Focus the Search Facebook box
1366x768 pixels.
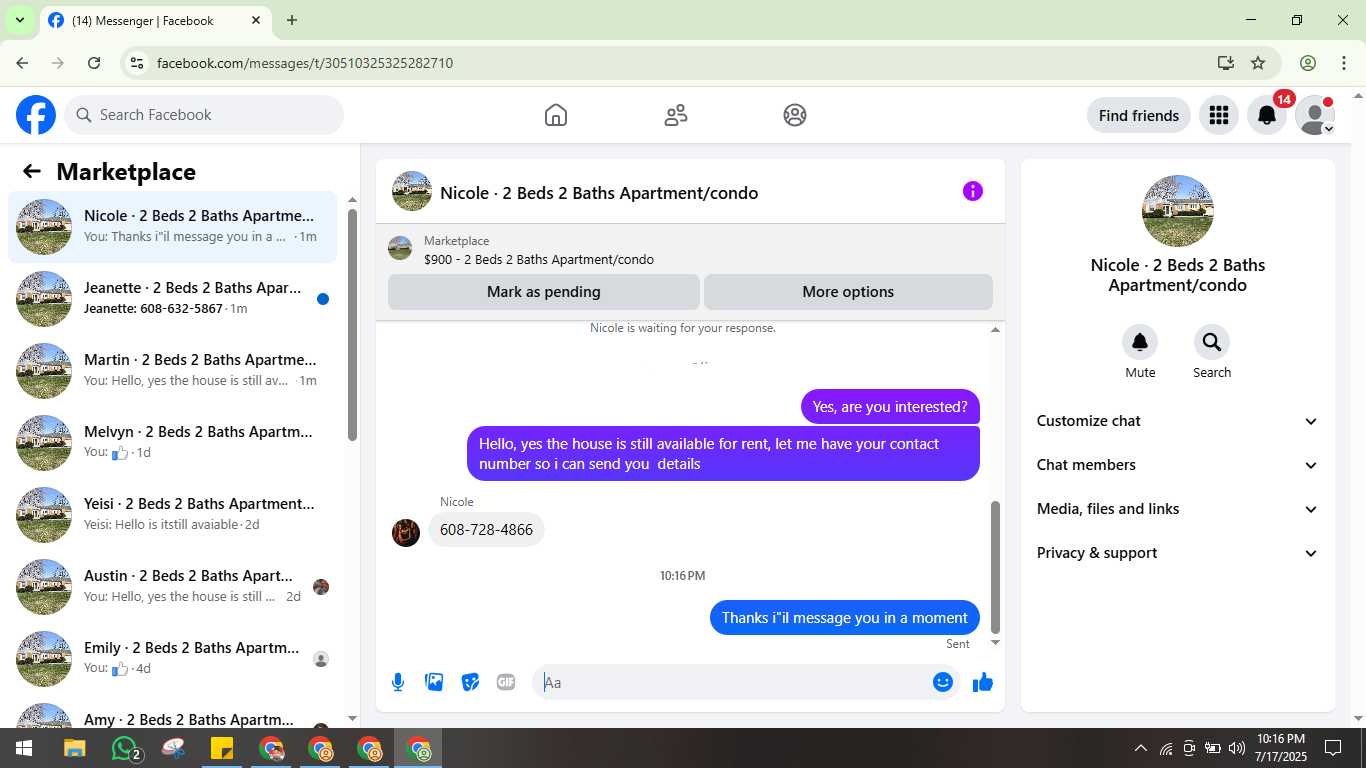pos(204,115)
